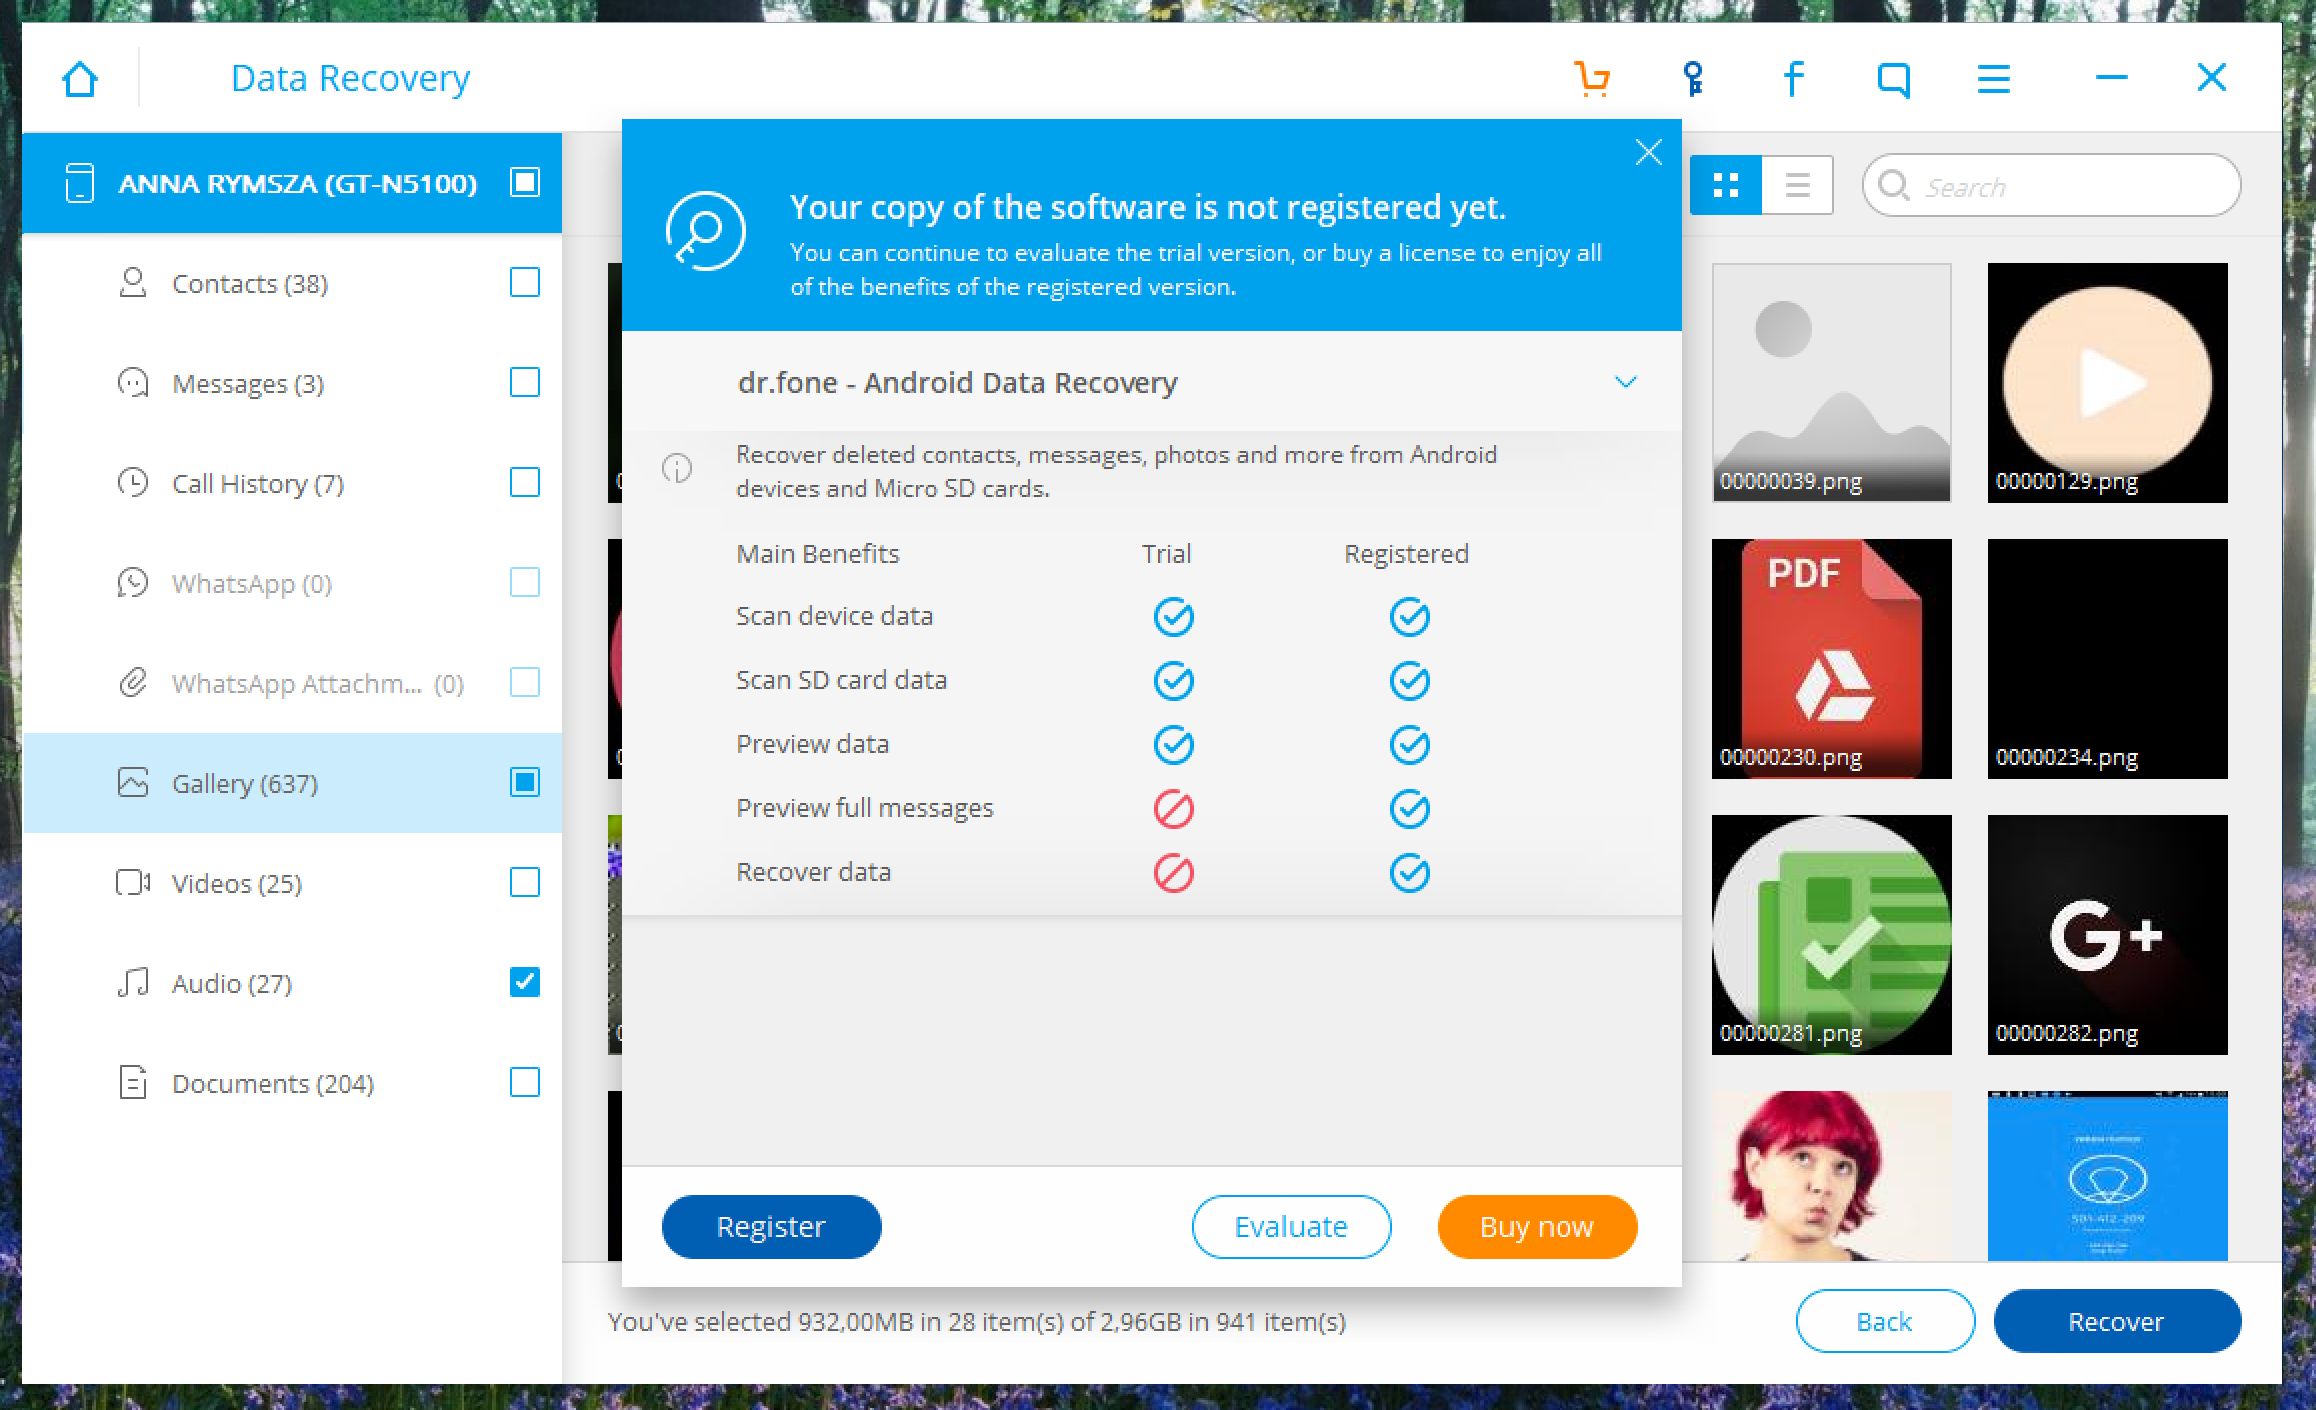The image size is (2316, 1410).
Task: Select the Messages (3) category
Action: coord(292,383)
